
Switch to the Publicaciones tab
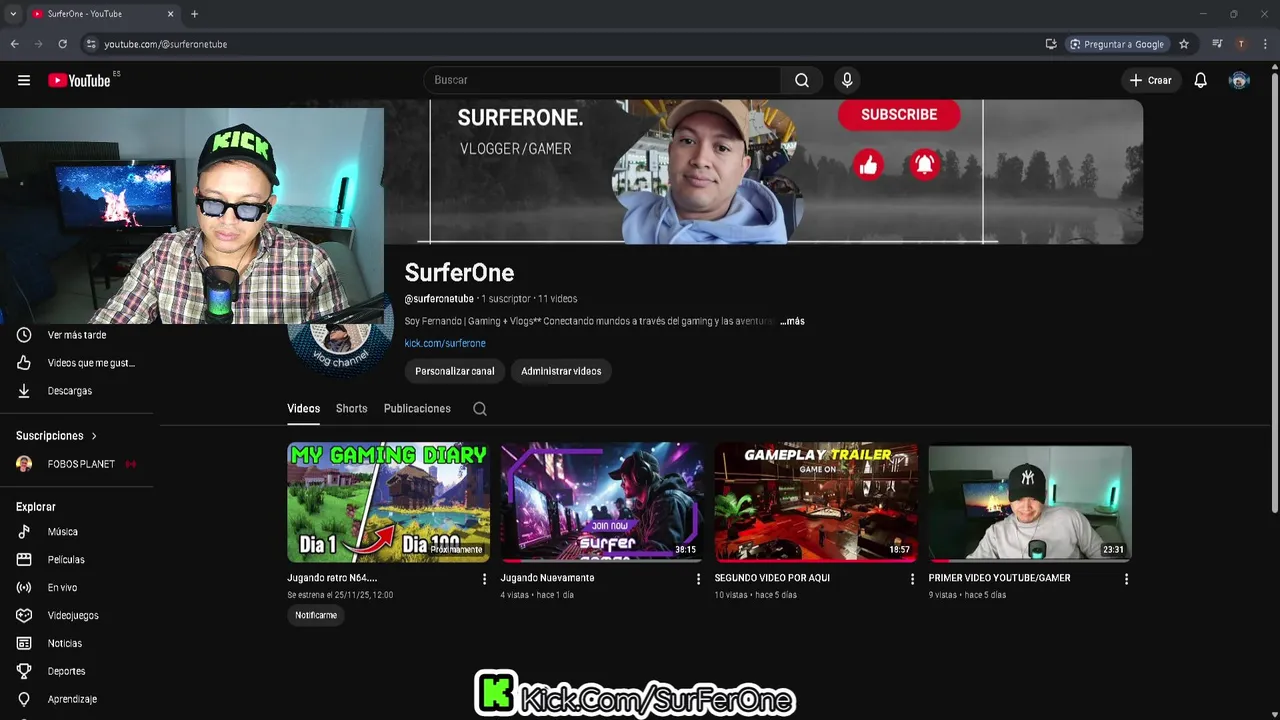[417, 409]
